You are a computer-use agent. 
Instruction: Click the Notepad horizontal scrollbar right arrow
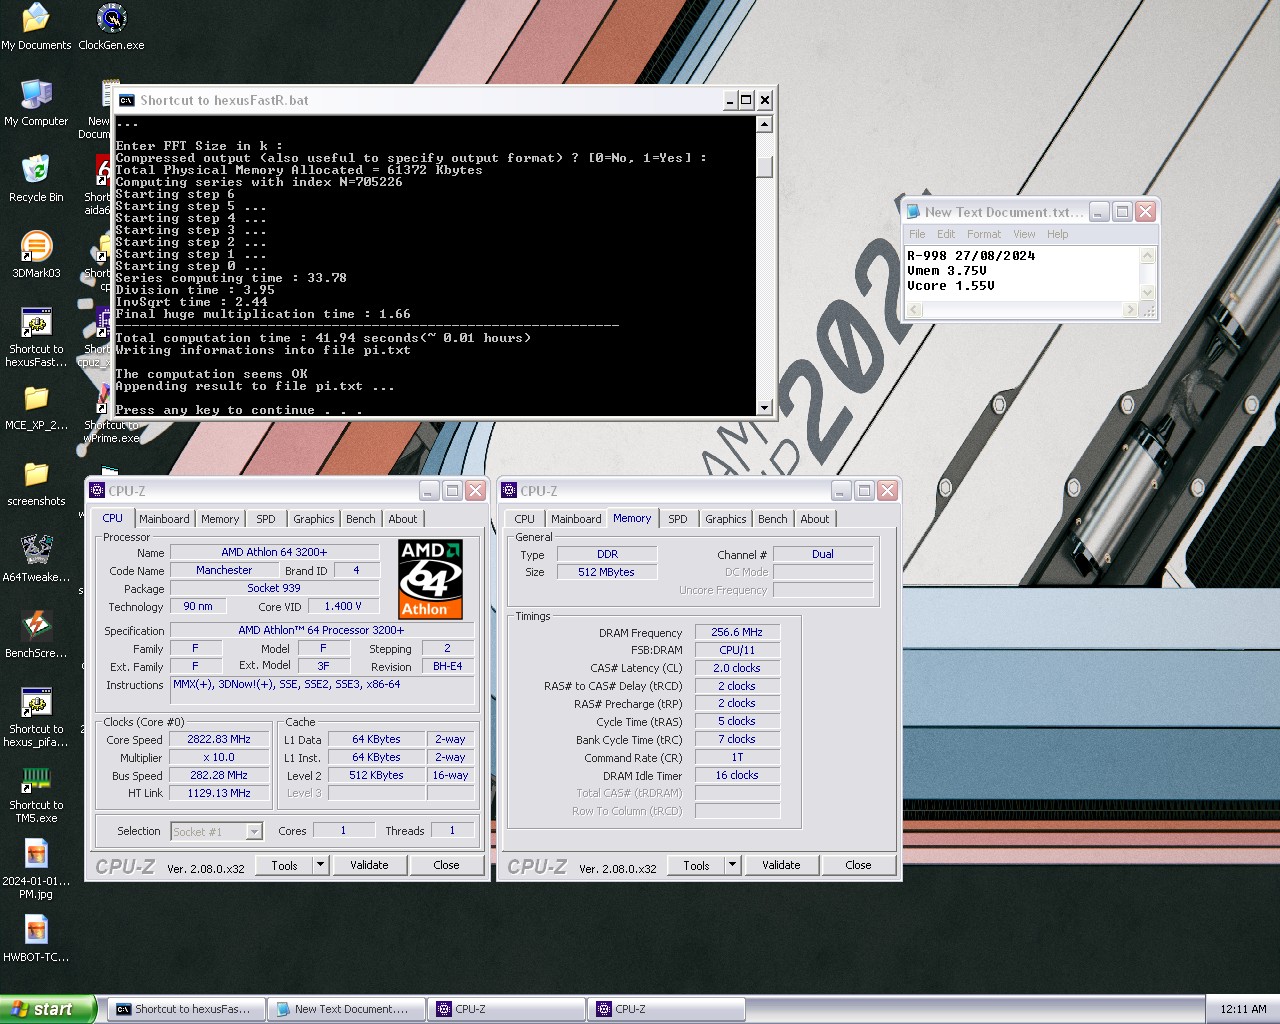click(x=1131, y=310)
